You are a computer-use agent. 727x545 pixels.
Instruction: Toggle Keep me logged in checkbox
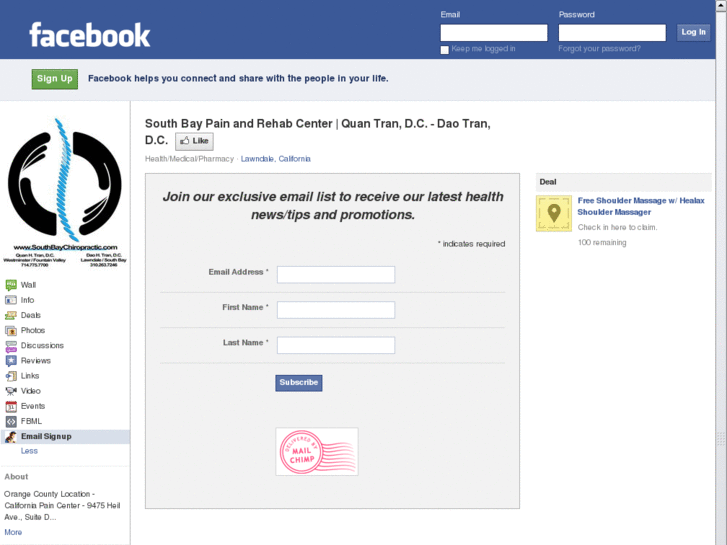(x=445, y=50)
